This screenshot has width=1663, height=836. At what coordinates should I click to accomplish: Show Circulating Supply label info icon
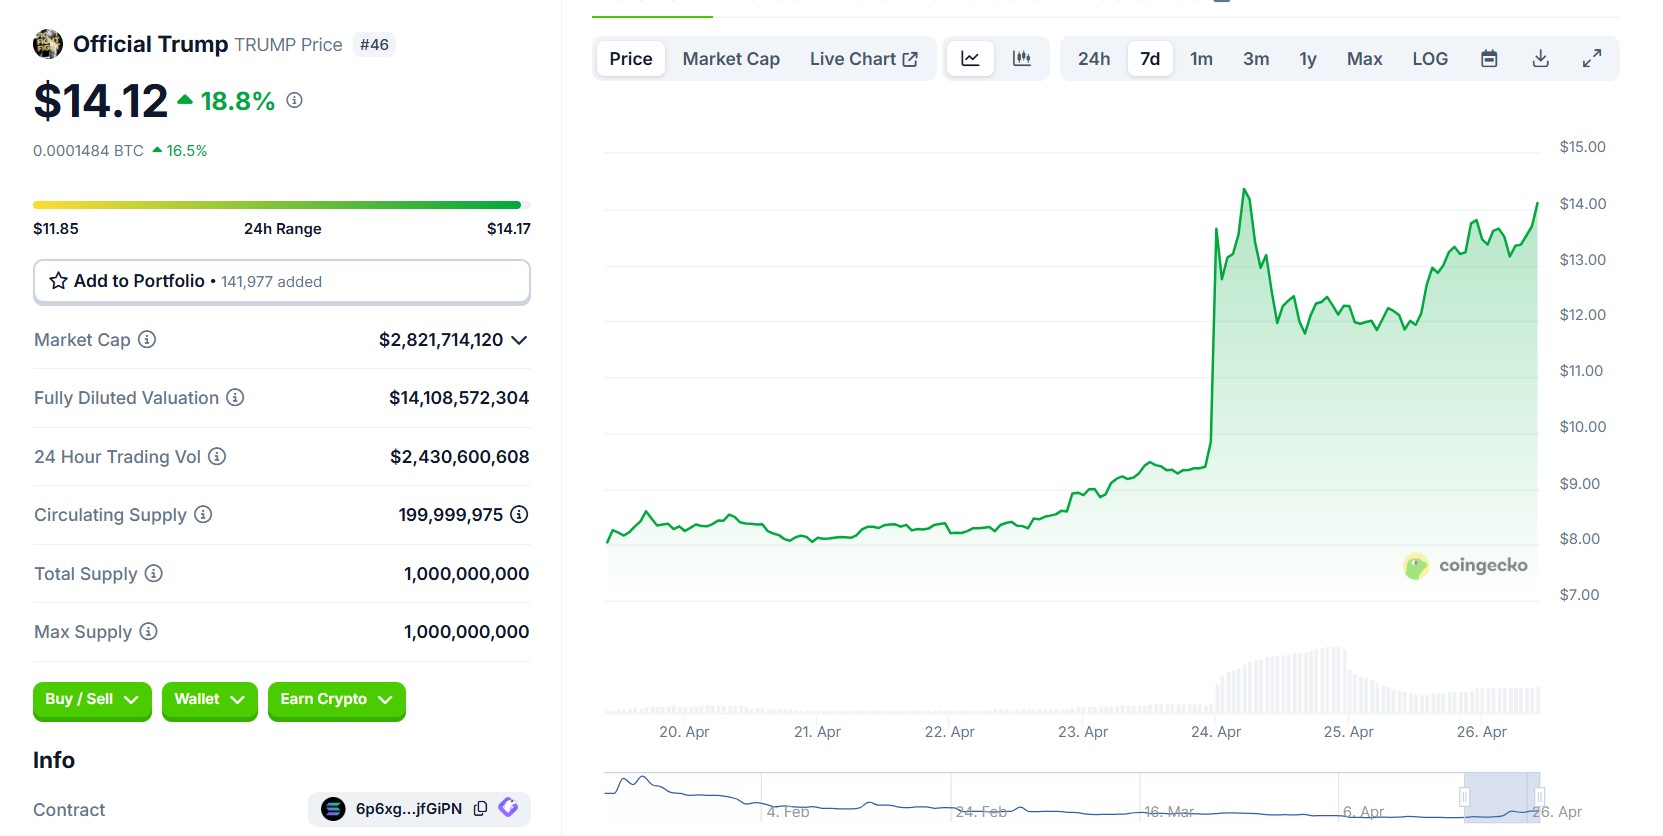(x=203, y=514)
